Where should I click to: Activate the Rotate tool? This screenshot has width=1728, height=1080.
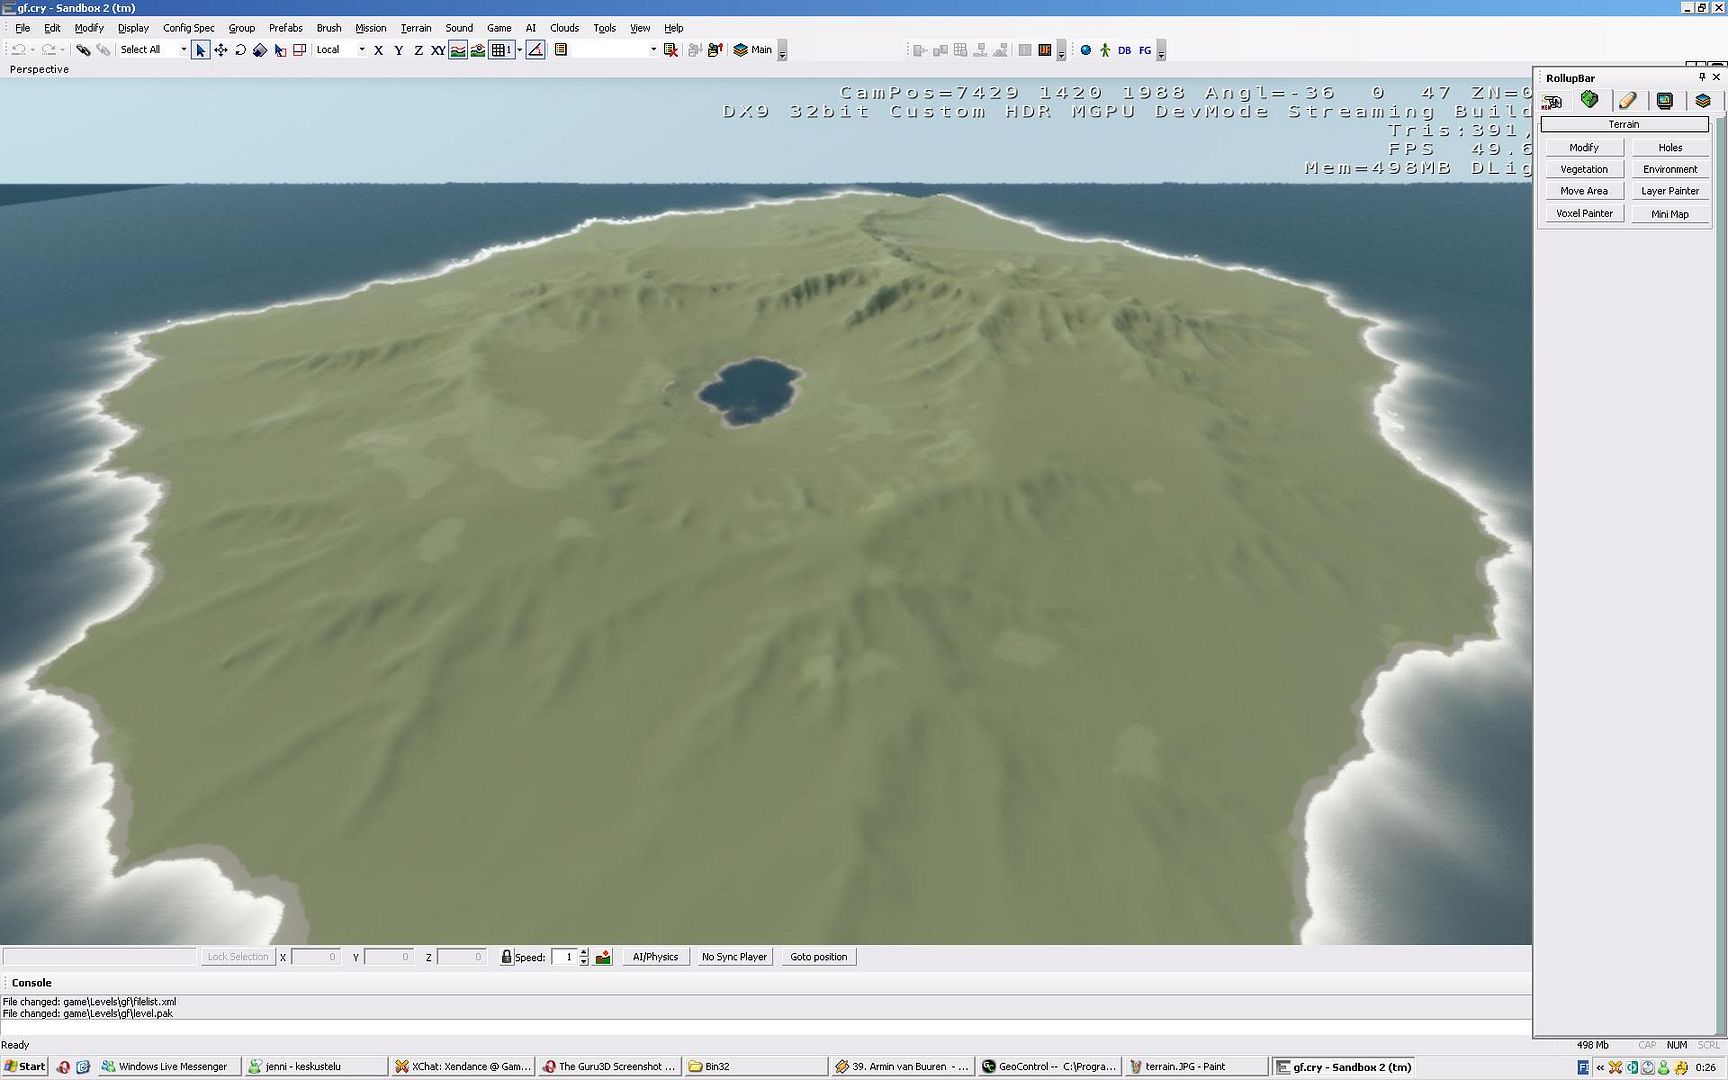coord(240,50)
